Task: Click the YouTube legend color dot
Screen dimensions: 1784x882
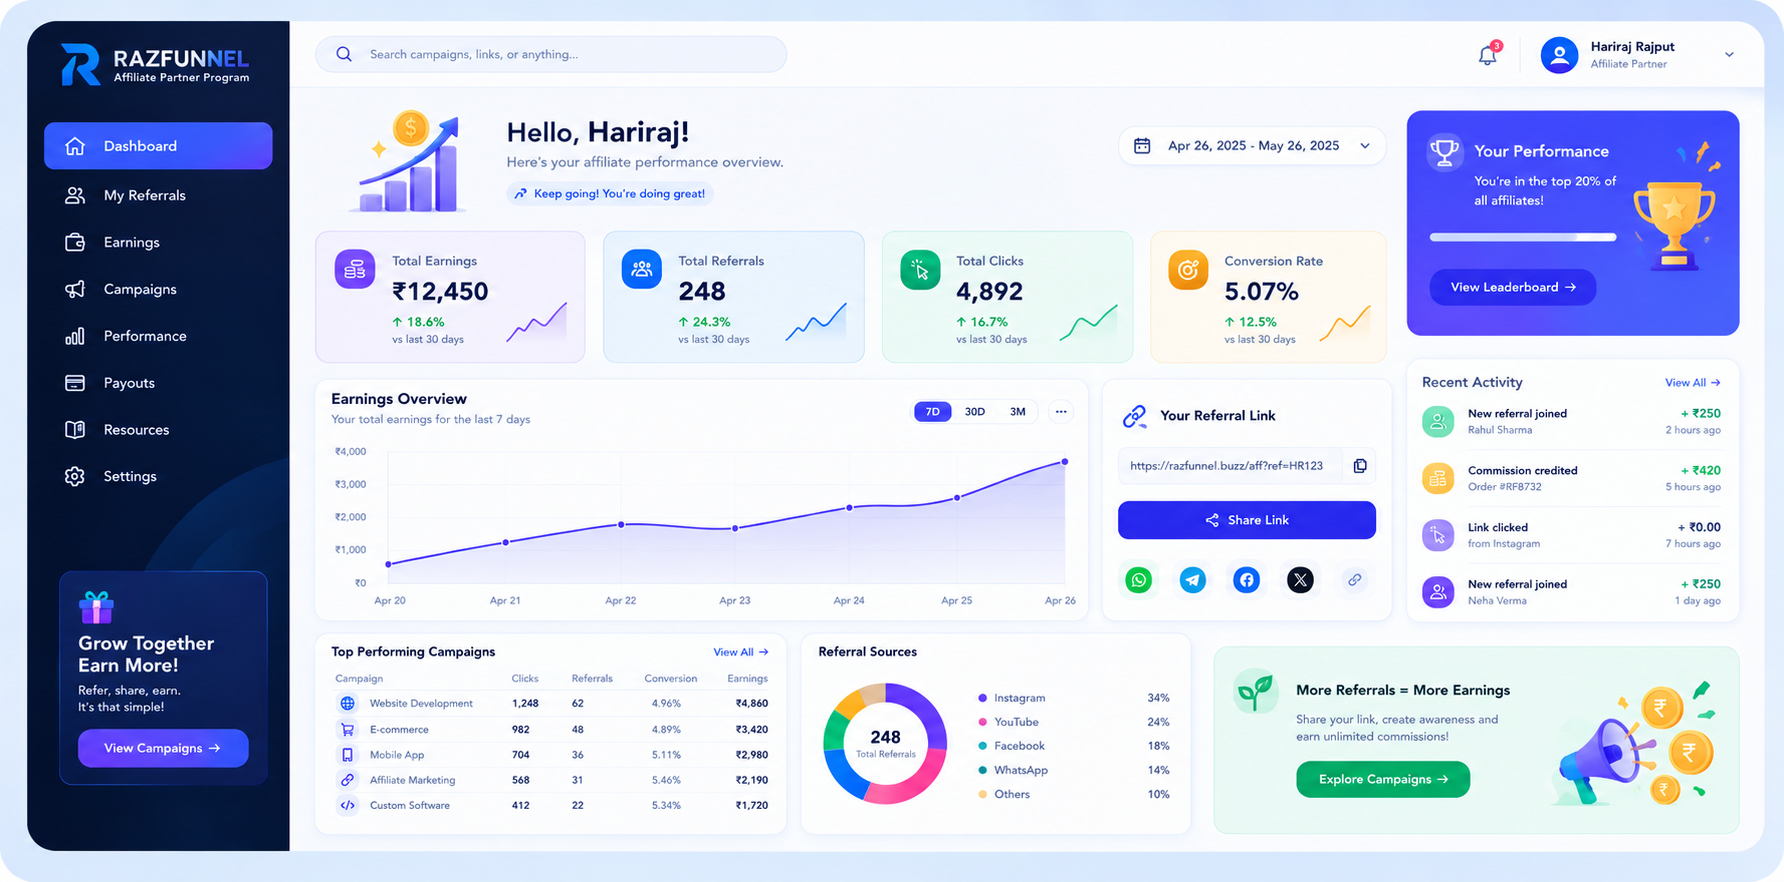Action: tap(982, 722)
